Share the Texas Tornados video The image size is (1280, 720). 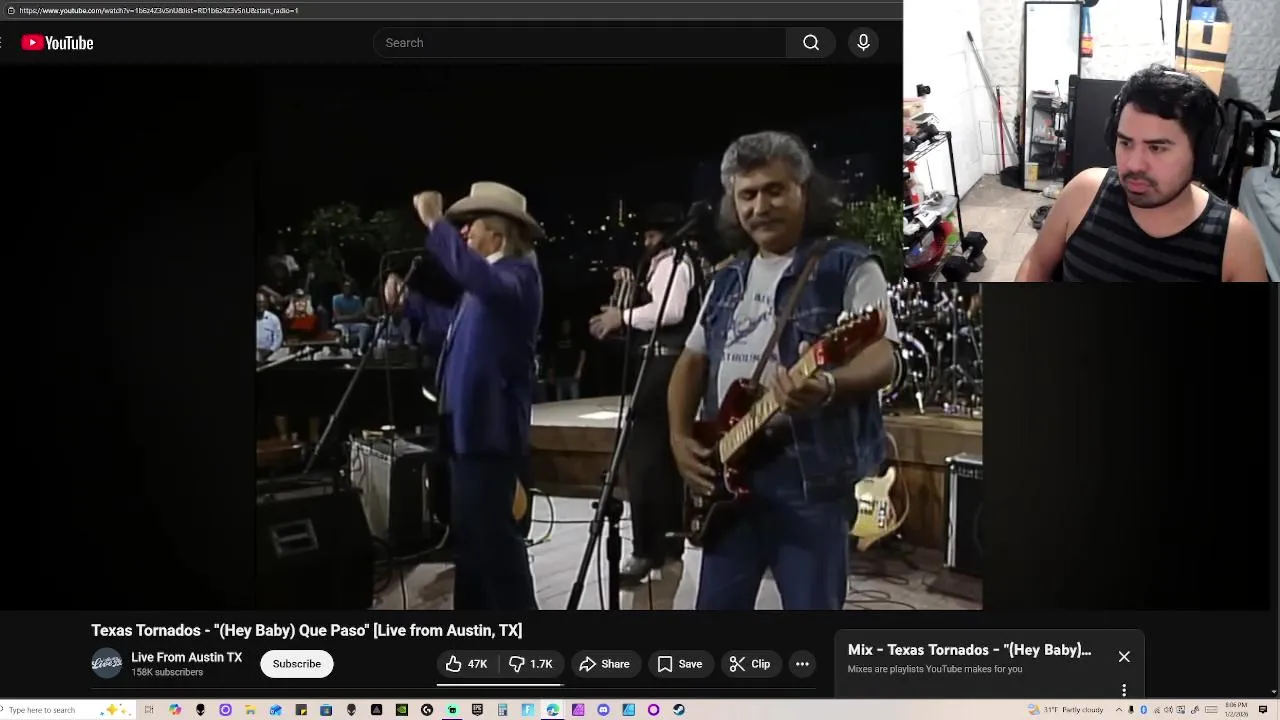click(604, 664)
